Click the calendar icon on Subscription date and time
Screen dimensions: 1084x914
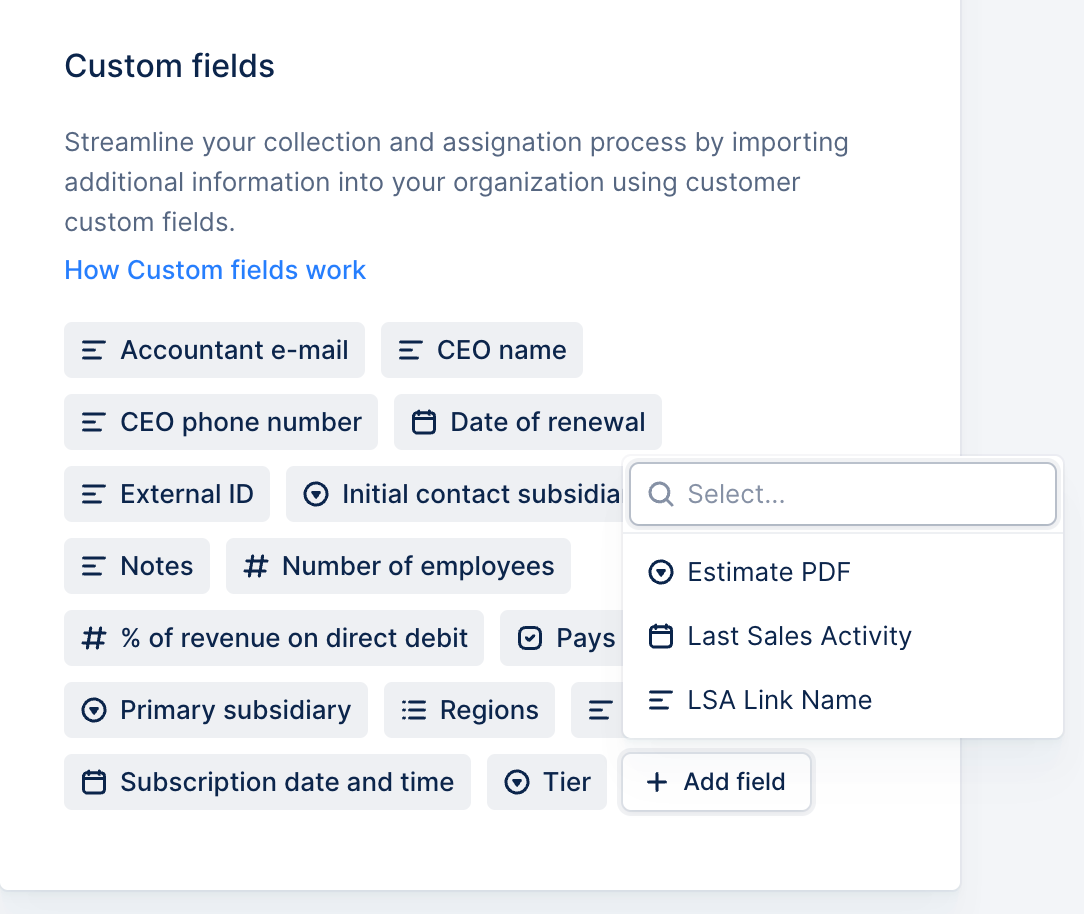[x=94, y=782]
